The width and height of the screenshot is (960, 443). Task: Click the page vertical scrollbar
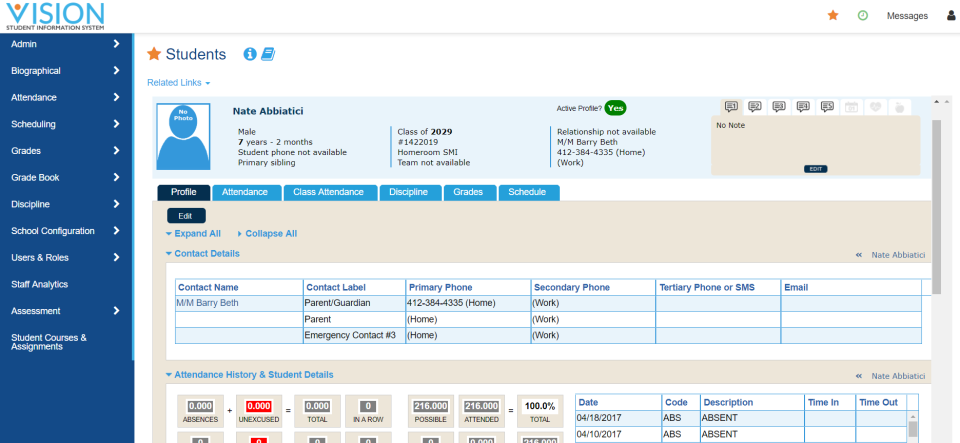pos(936,200)
